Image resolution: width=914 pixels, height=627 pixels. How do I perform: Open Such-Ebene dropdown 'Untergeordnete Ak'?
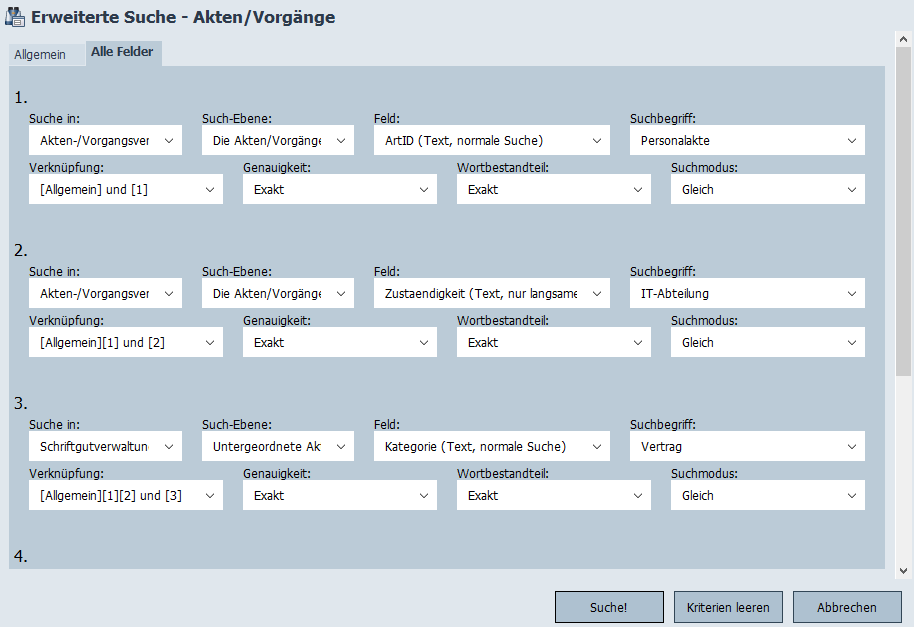pos(277,446)
